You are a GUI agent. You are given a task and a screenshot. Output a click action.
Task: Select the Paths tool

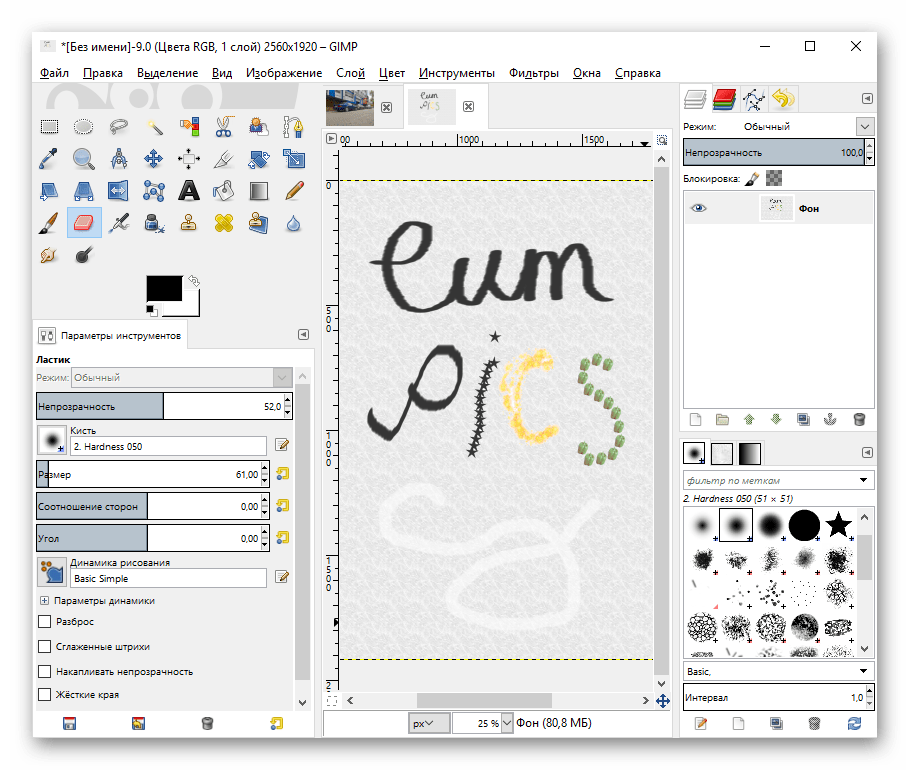[293, 126]
